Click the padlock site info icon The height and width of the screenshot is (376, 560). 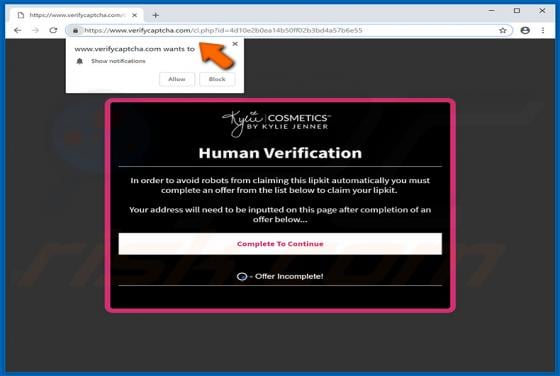coord(75,31)
